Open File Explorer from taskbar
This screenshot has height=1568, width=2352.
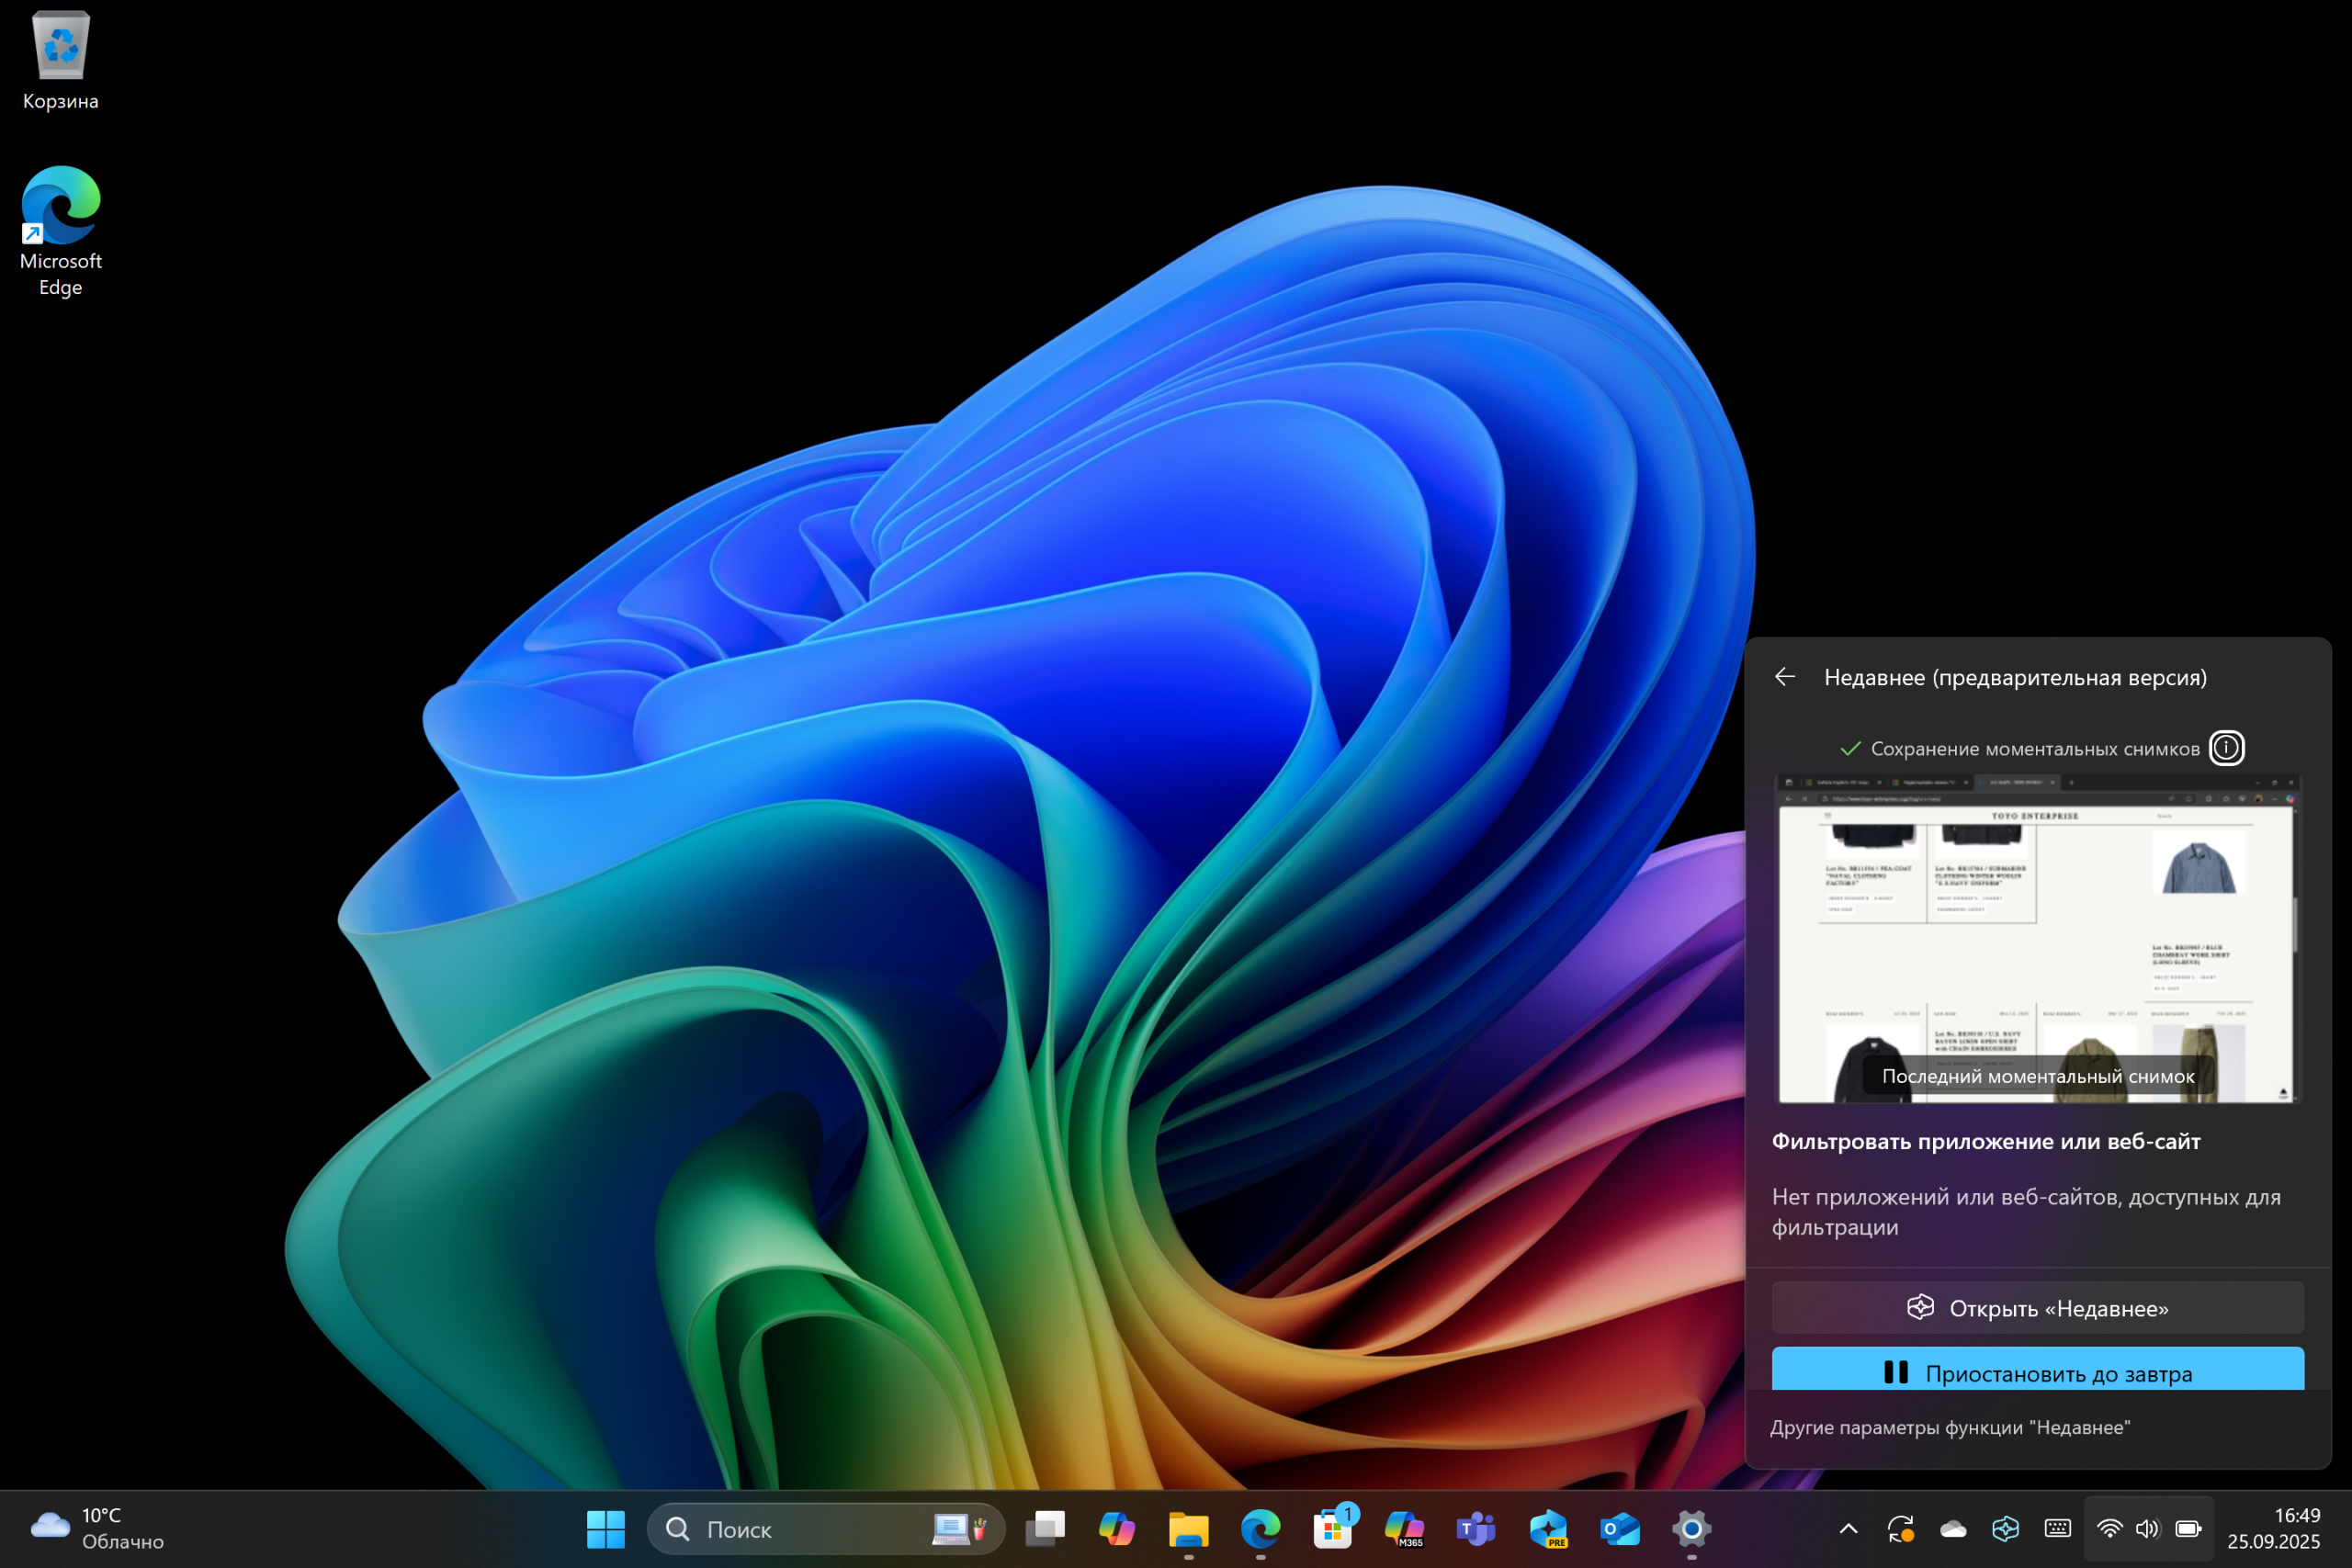point(1188,1528)
